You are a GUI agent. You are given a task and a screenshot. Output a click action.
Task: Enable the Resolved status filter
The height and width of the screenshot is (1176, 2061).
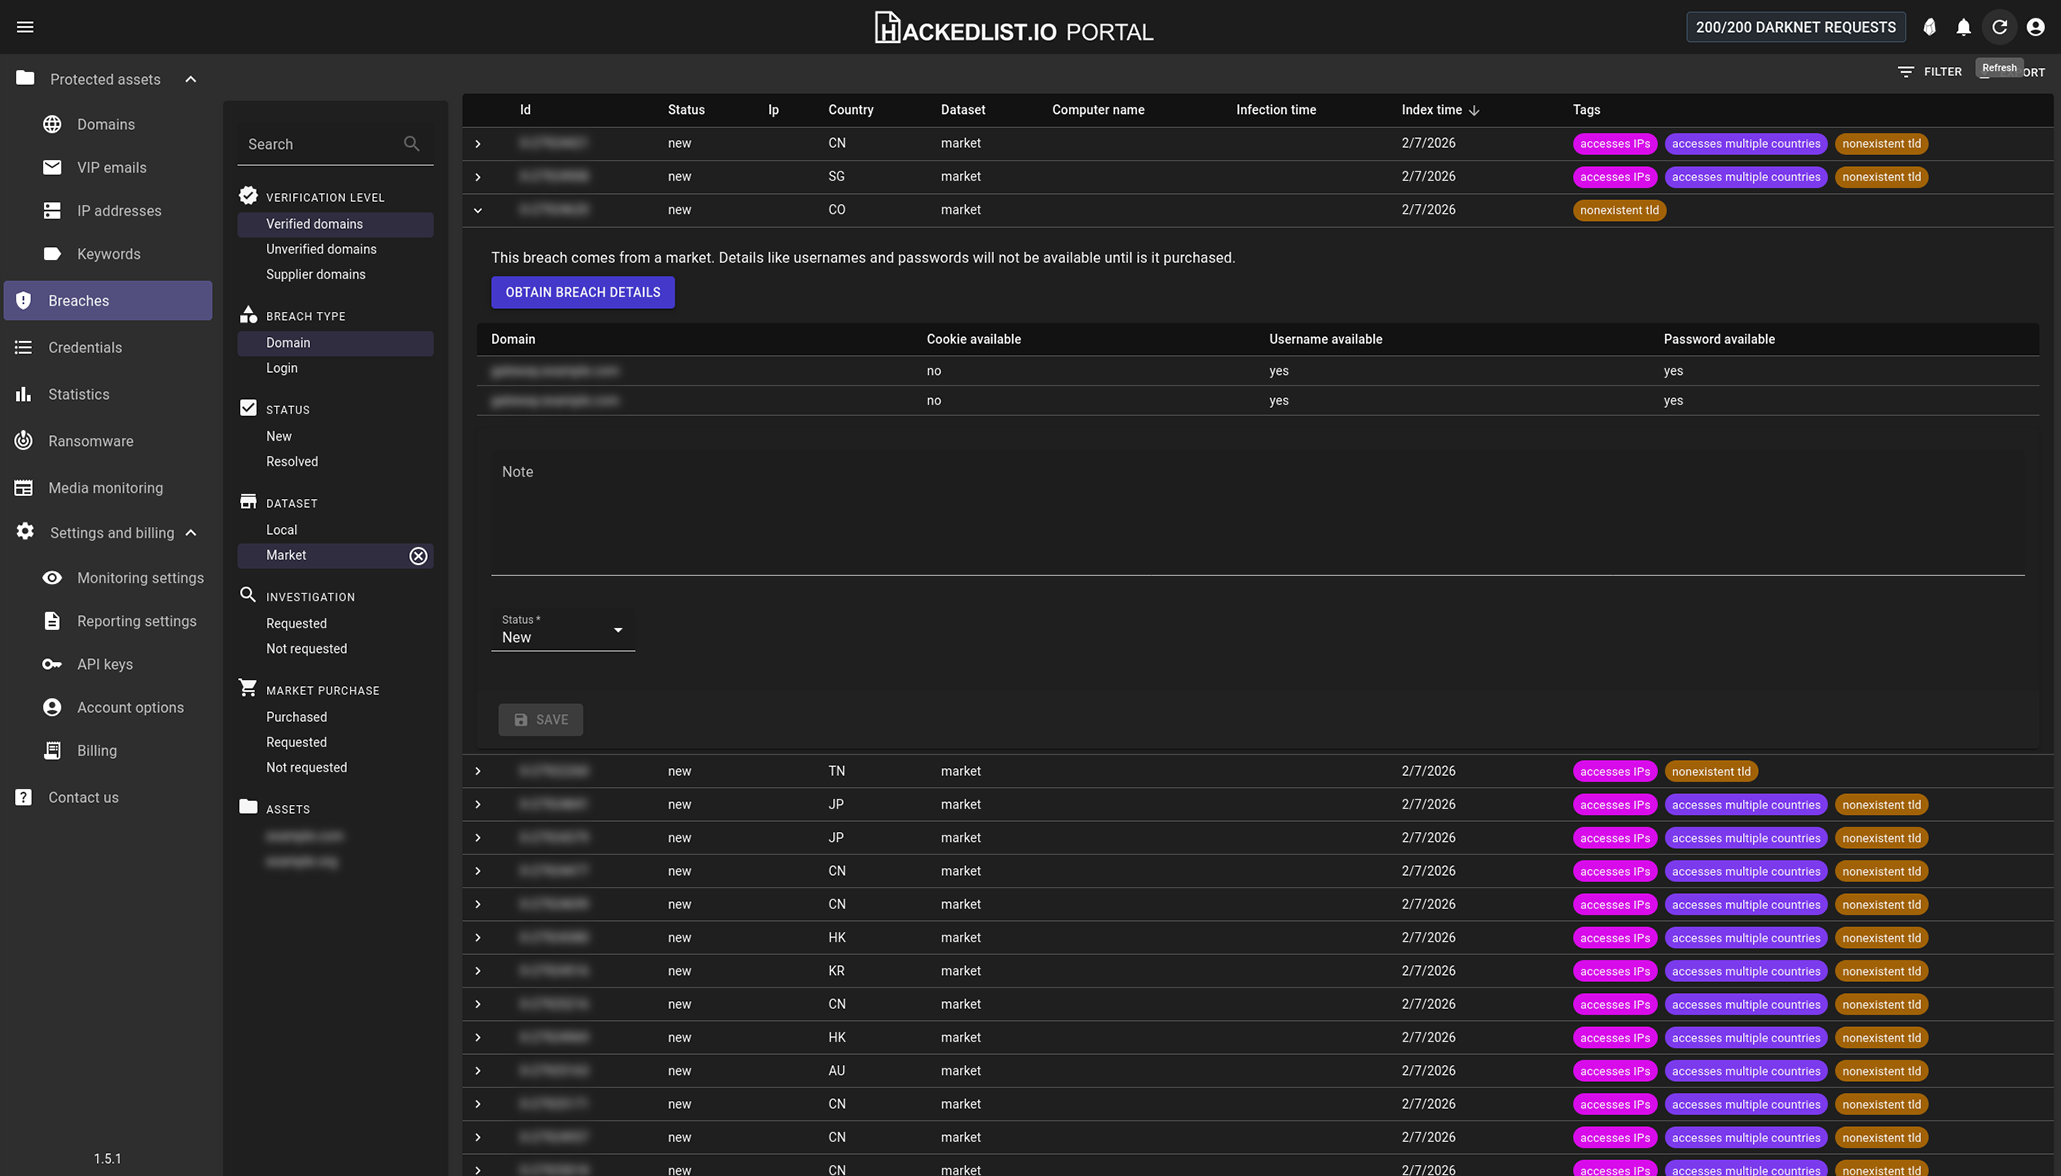click(x=291, y=461)
